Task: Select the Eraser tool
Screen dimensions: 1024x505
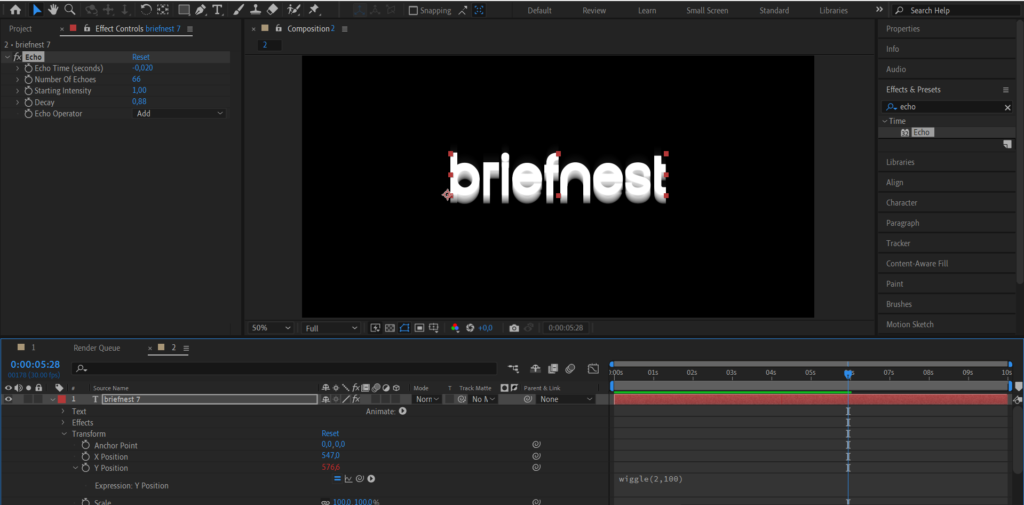Action: click(x=273, y=10)
